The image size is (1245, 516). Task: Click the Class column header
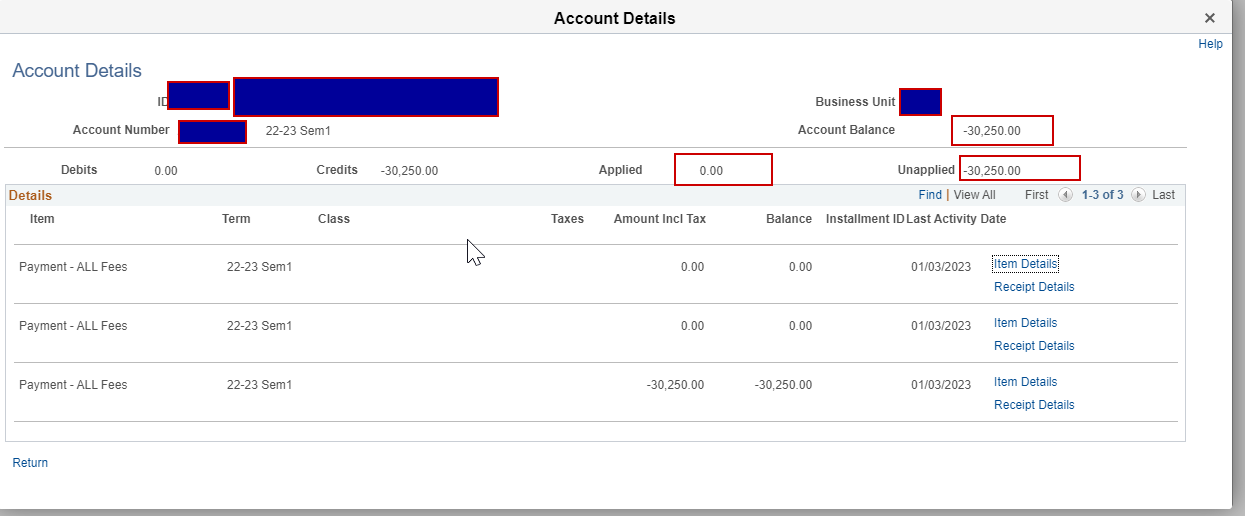pos(334,219)
